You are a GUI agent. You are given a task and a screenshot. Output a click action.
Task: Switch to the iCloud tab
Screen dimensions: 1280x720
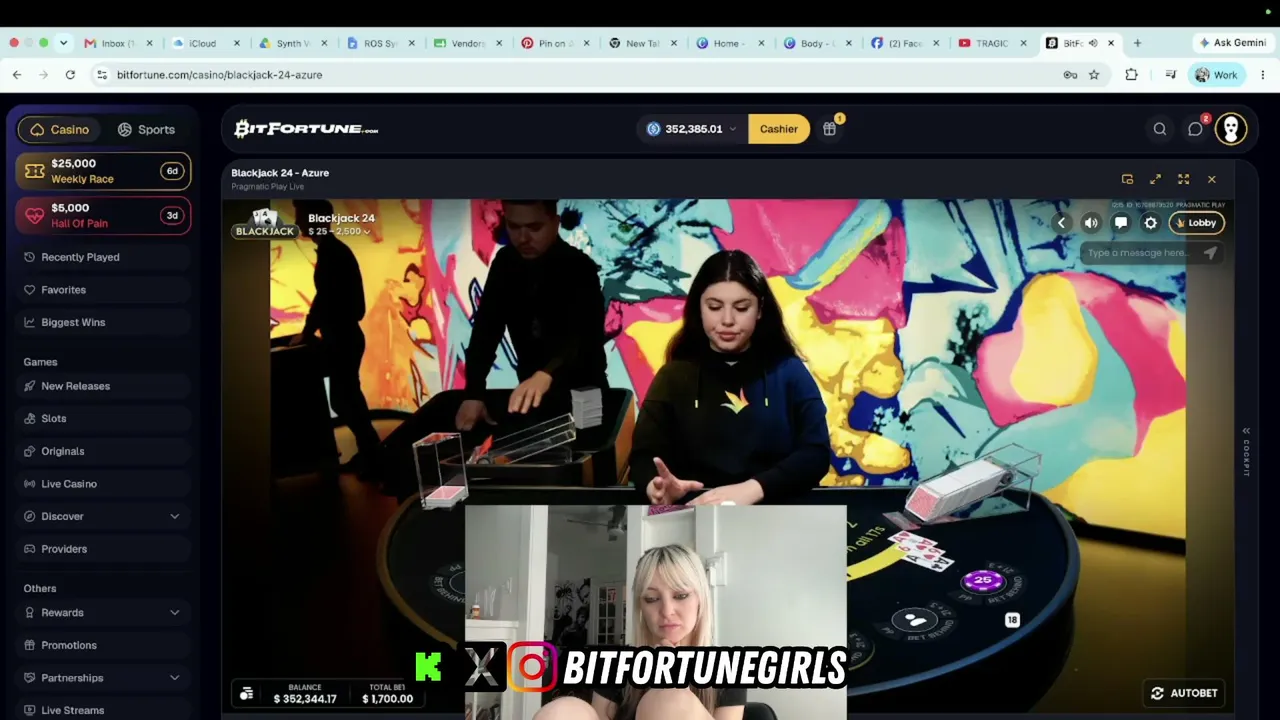point(207,43)
